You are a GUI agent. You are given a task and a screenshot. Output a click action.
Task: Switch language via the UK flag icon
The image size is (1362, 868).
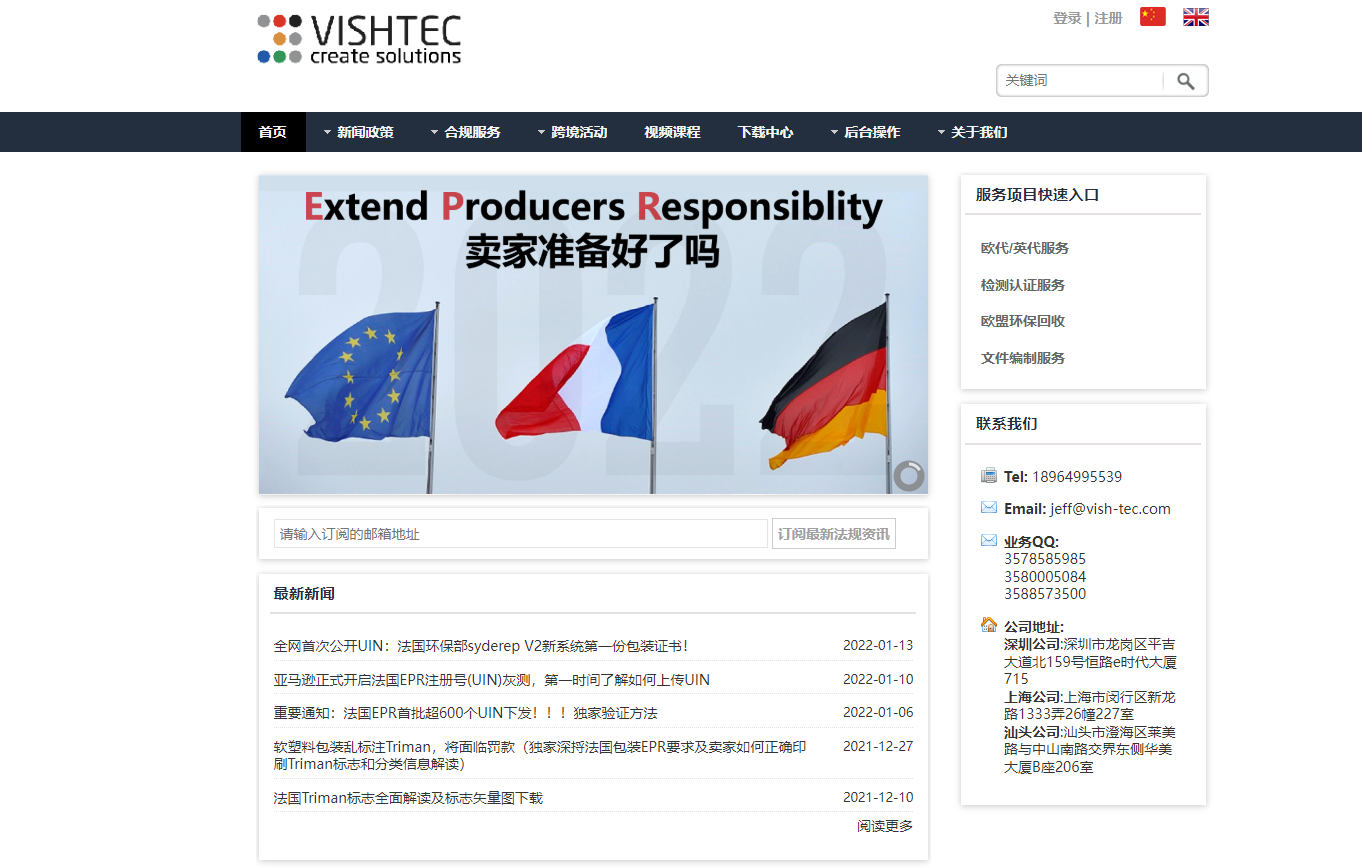click(x=1196, y=16)
